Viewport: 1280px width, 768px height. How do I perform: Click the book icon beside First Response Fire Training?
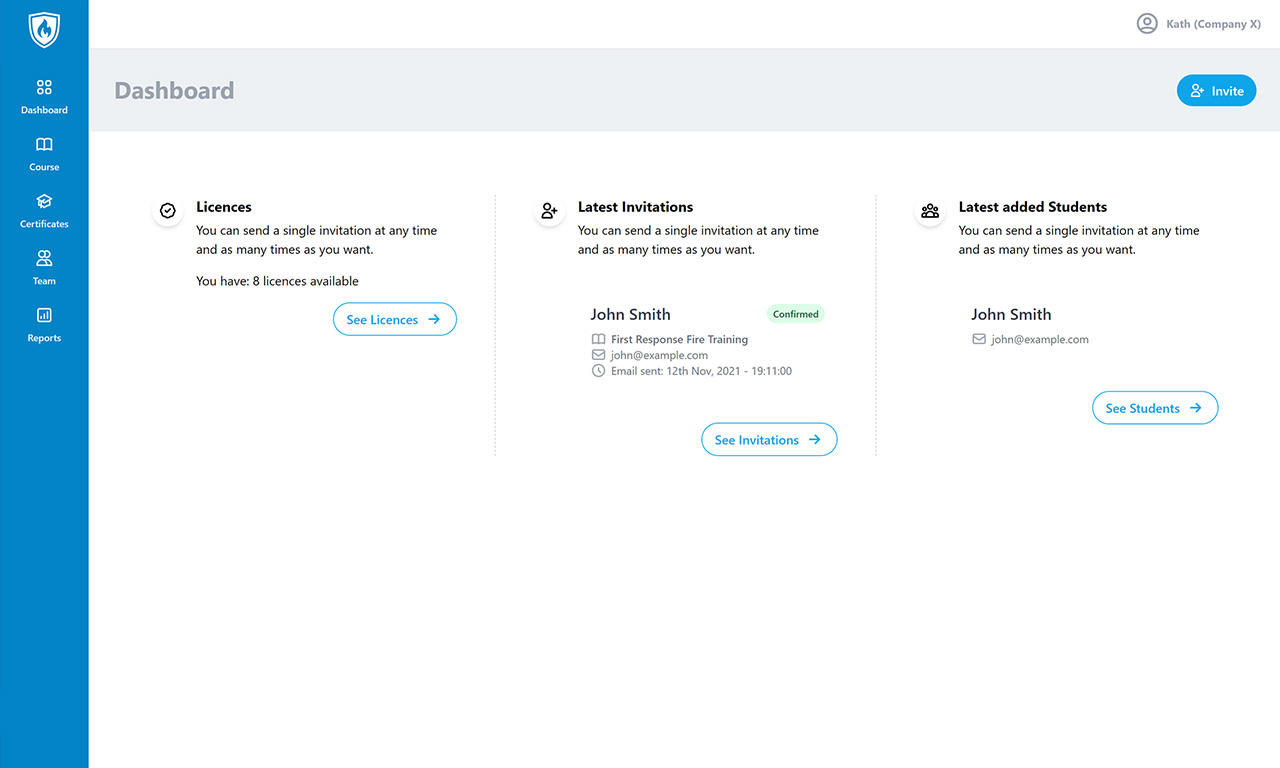[597, 339]
